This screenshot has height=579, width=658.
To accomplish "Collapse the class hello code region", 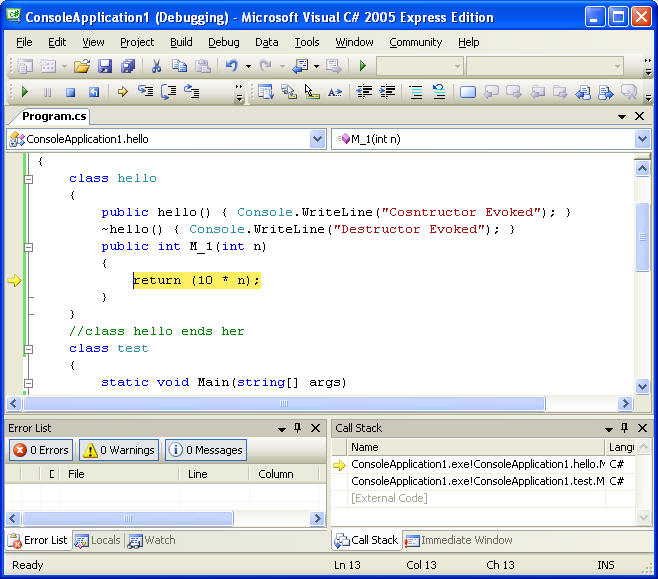I will [x=28, y=179].
